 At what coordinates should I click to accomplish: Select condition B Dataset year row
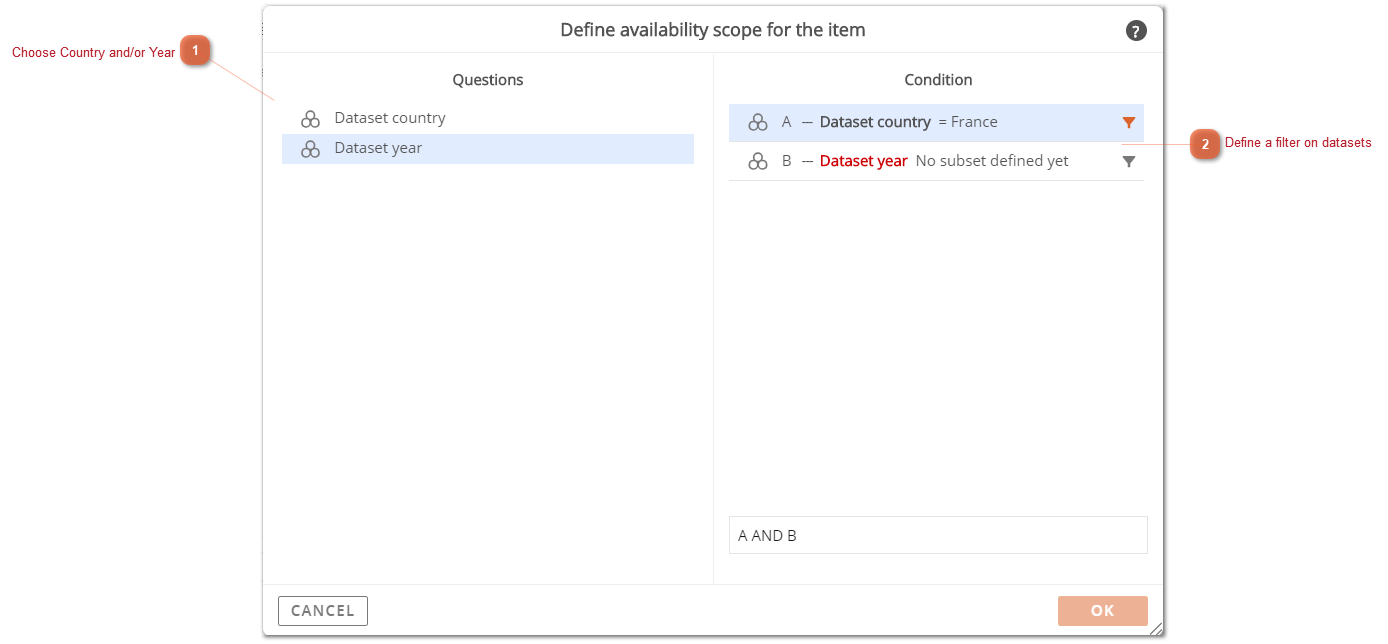[936, 161]
